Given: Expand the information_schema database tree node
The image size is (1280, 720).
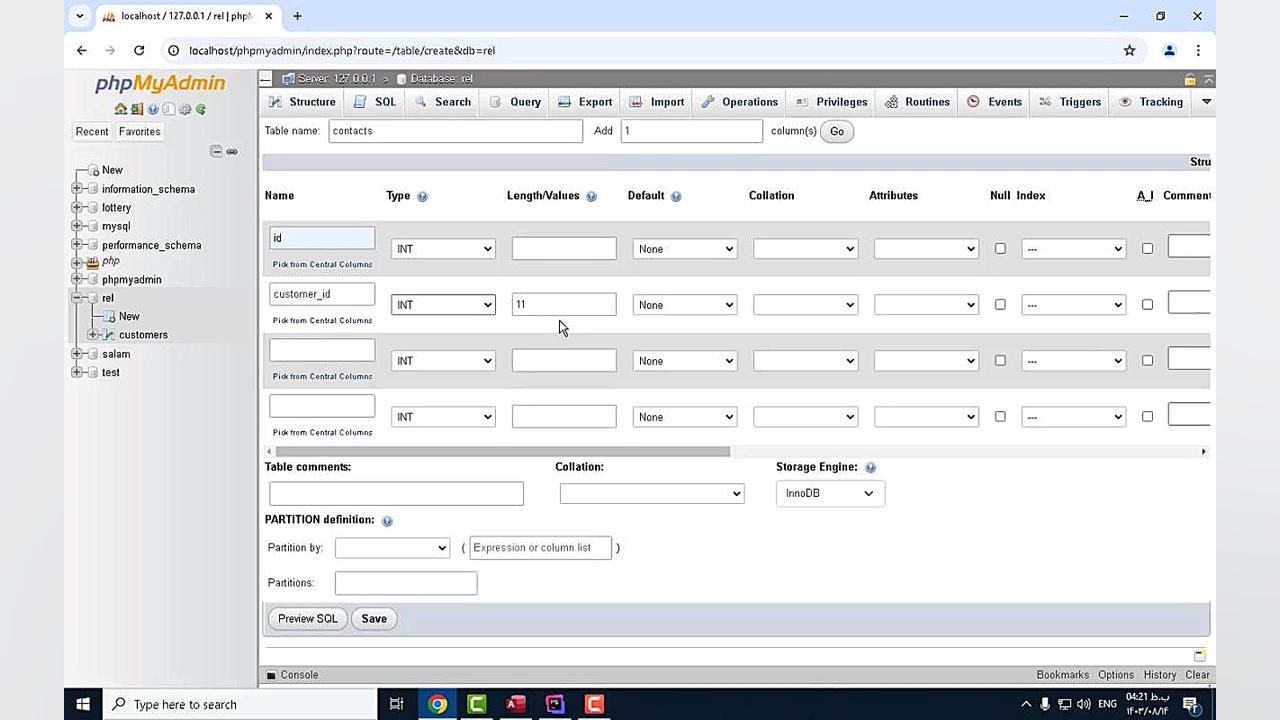Looking at the screenshot, I should pyautogui.click(x=77, y=189).
